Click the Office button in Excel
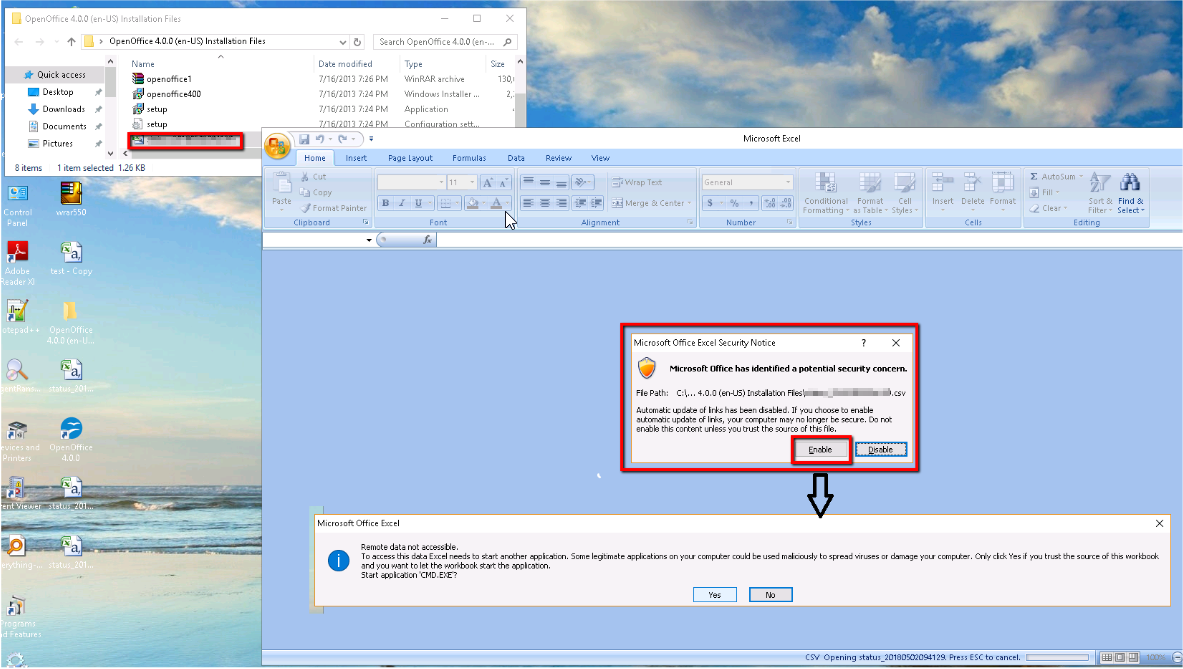The width and height of the screenshot is (1183, 669). click(278, 146)
